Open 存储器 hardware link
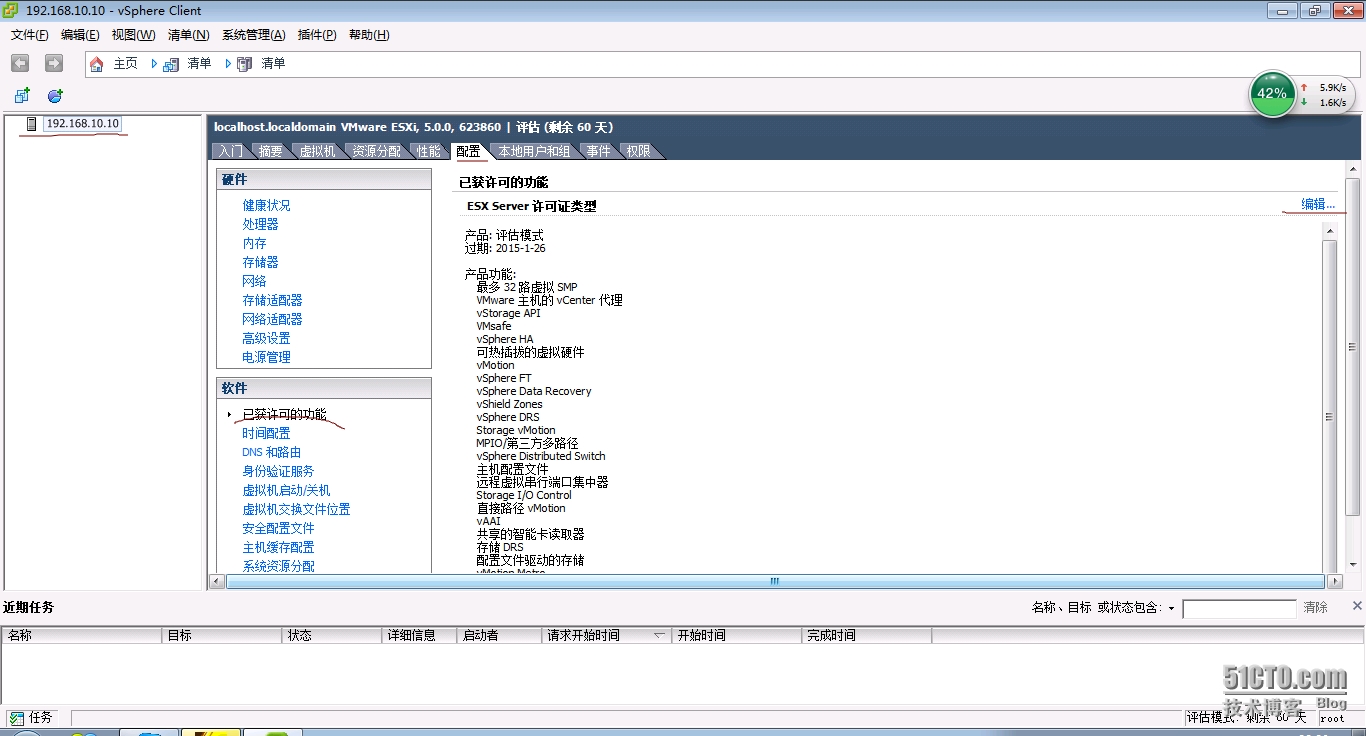The width and height of the screenshot is (1366, 736). click(x=260, y=262)
